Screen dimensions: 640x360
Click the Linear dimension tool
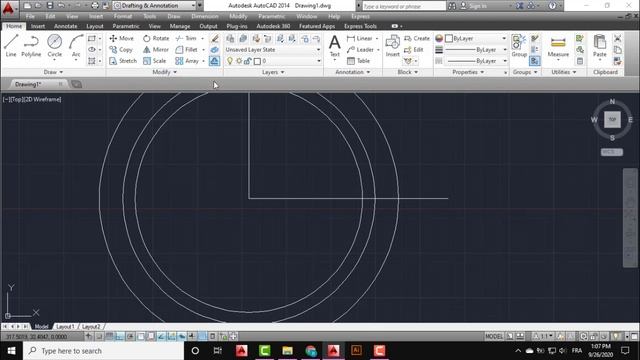click(360, 38)
